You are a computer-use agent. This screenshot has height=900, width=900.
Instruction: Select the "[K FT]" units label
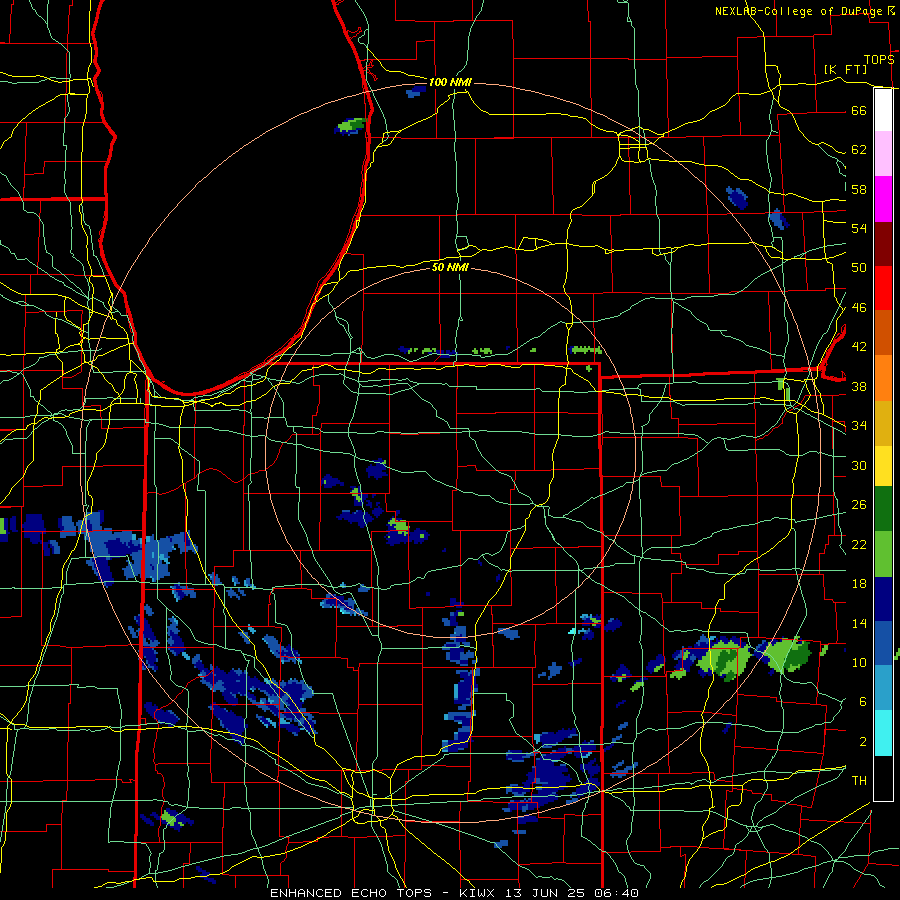(x=845, y=69)
